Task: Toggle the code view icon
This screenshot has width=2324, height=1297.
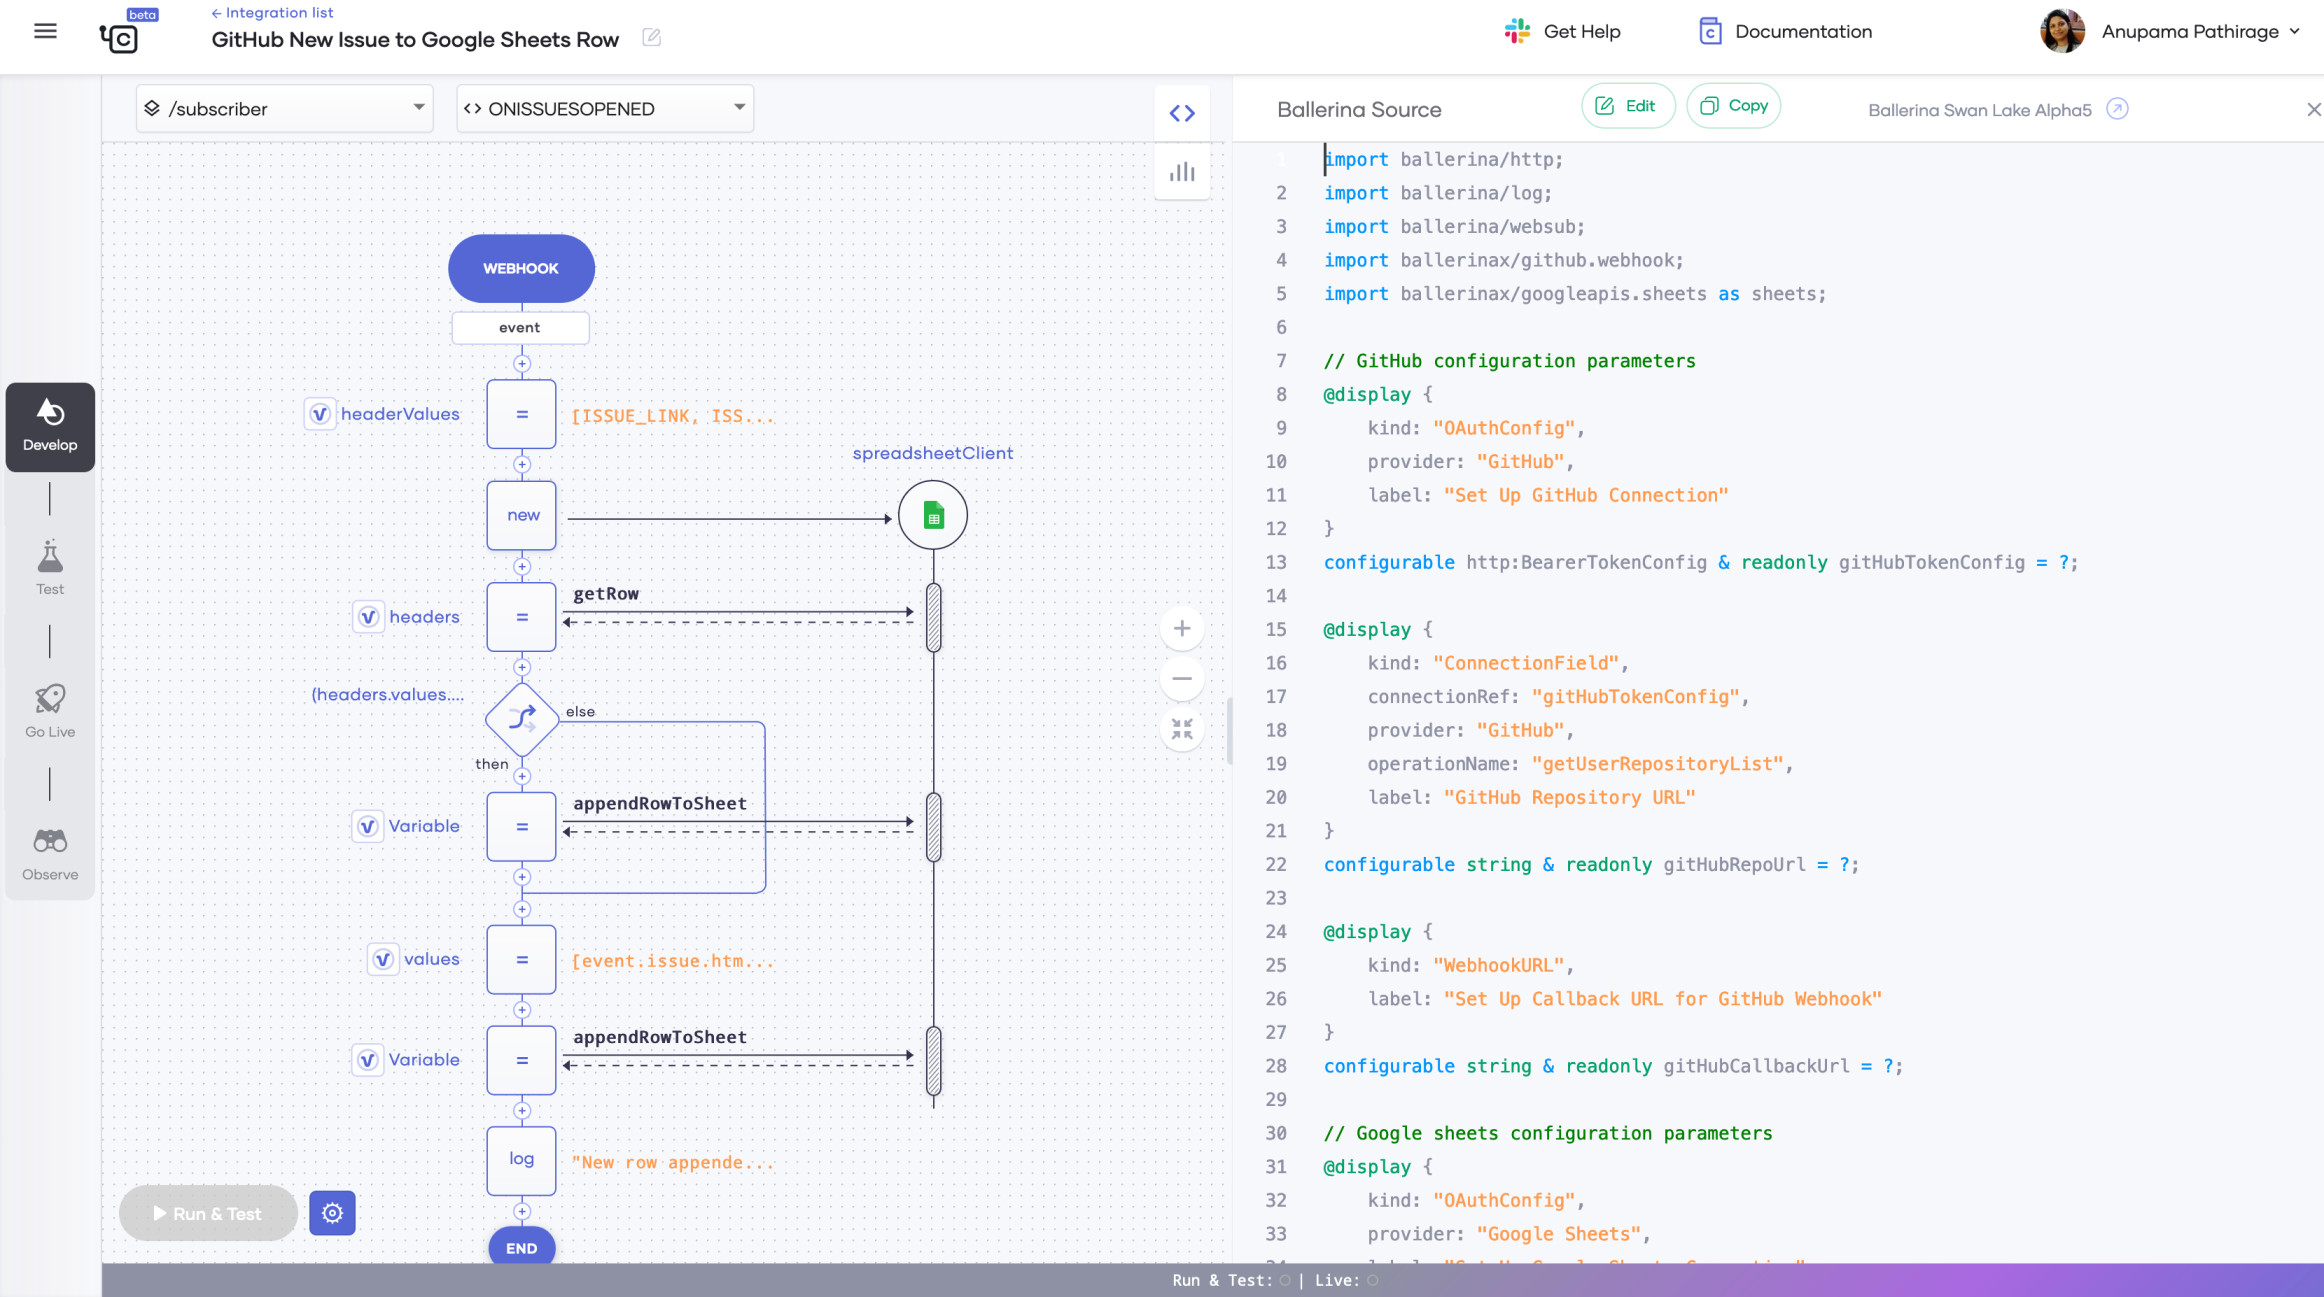Action: pos(1182,113)
